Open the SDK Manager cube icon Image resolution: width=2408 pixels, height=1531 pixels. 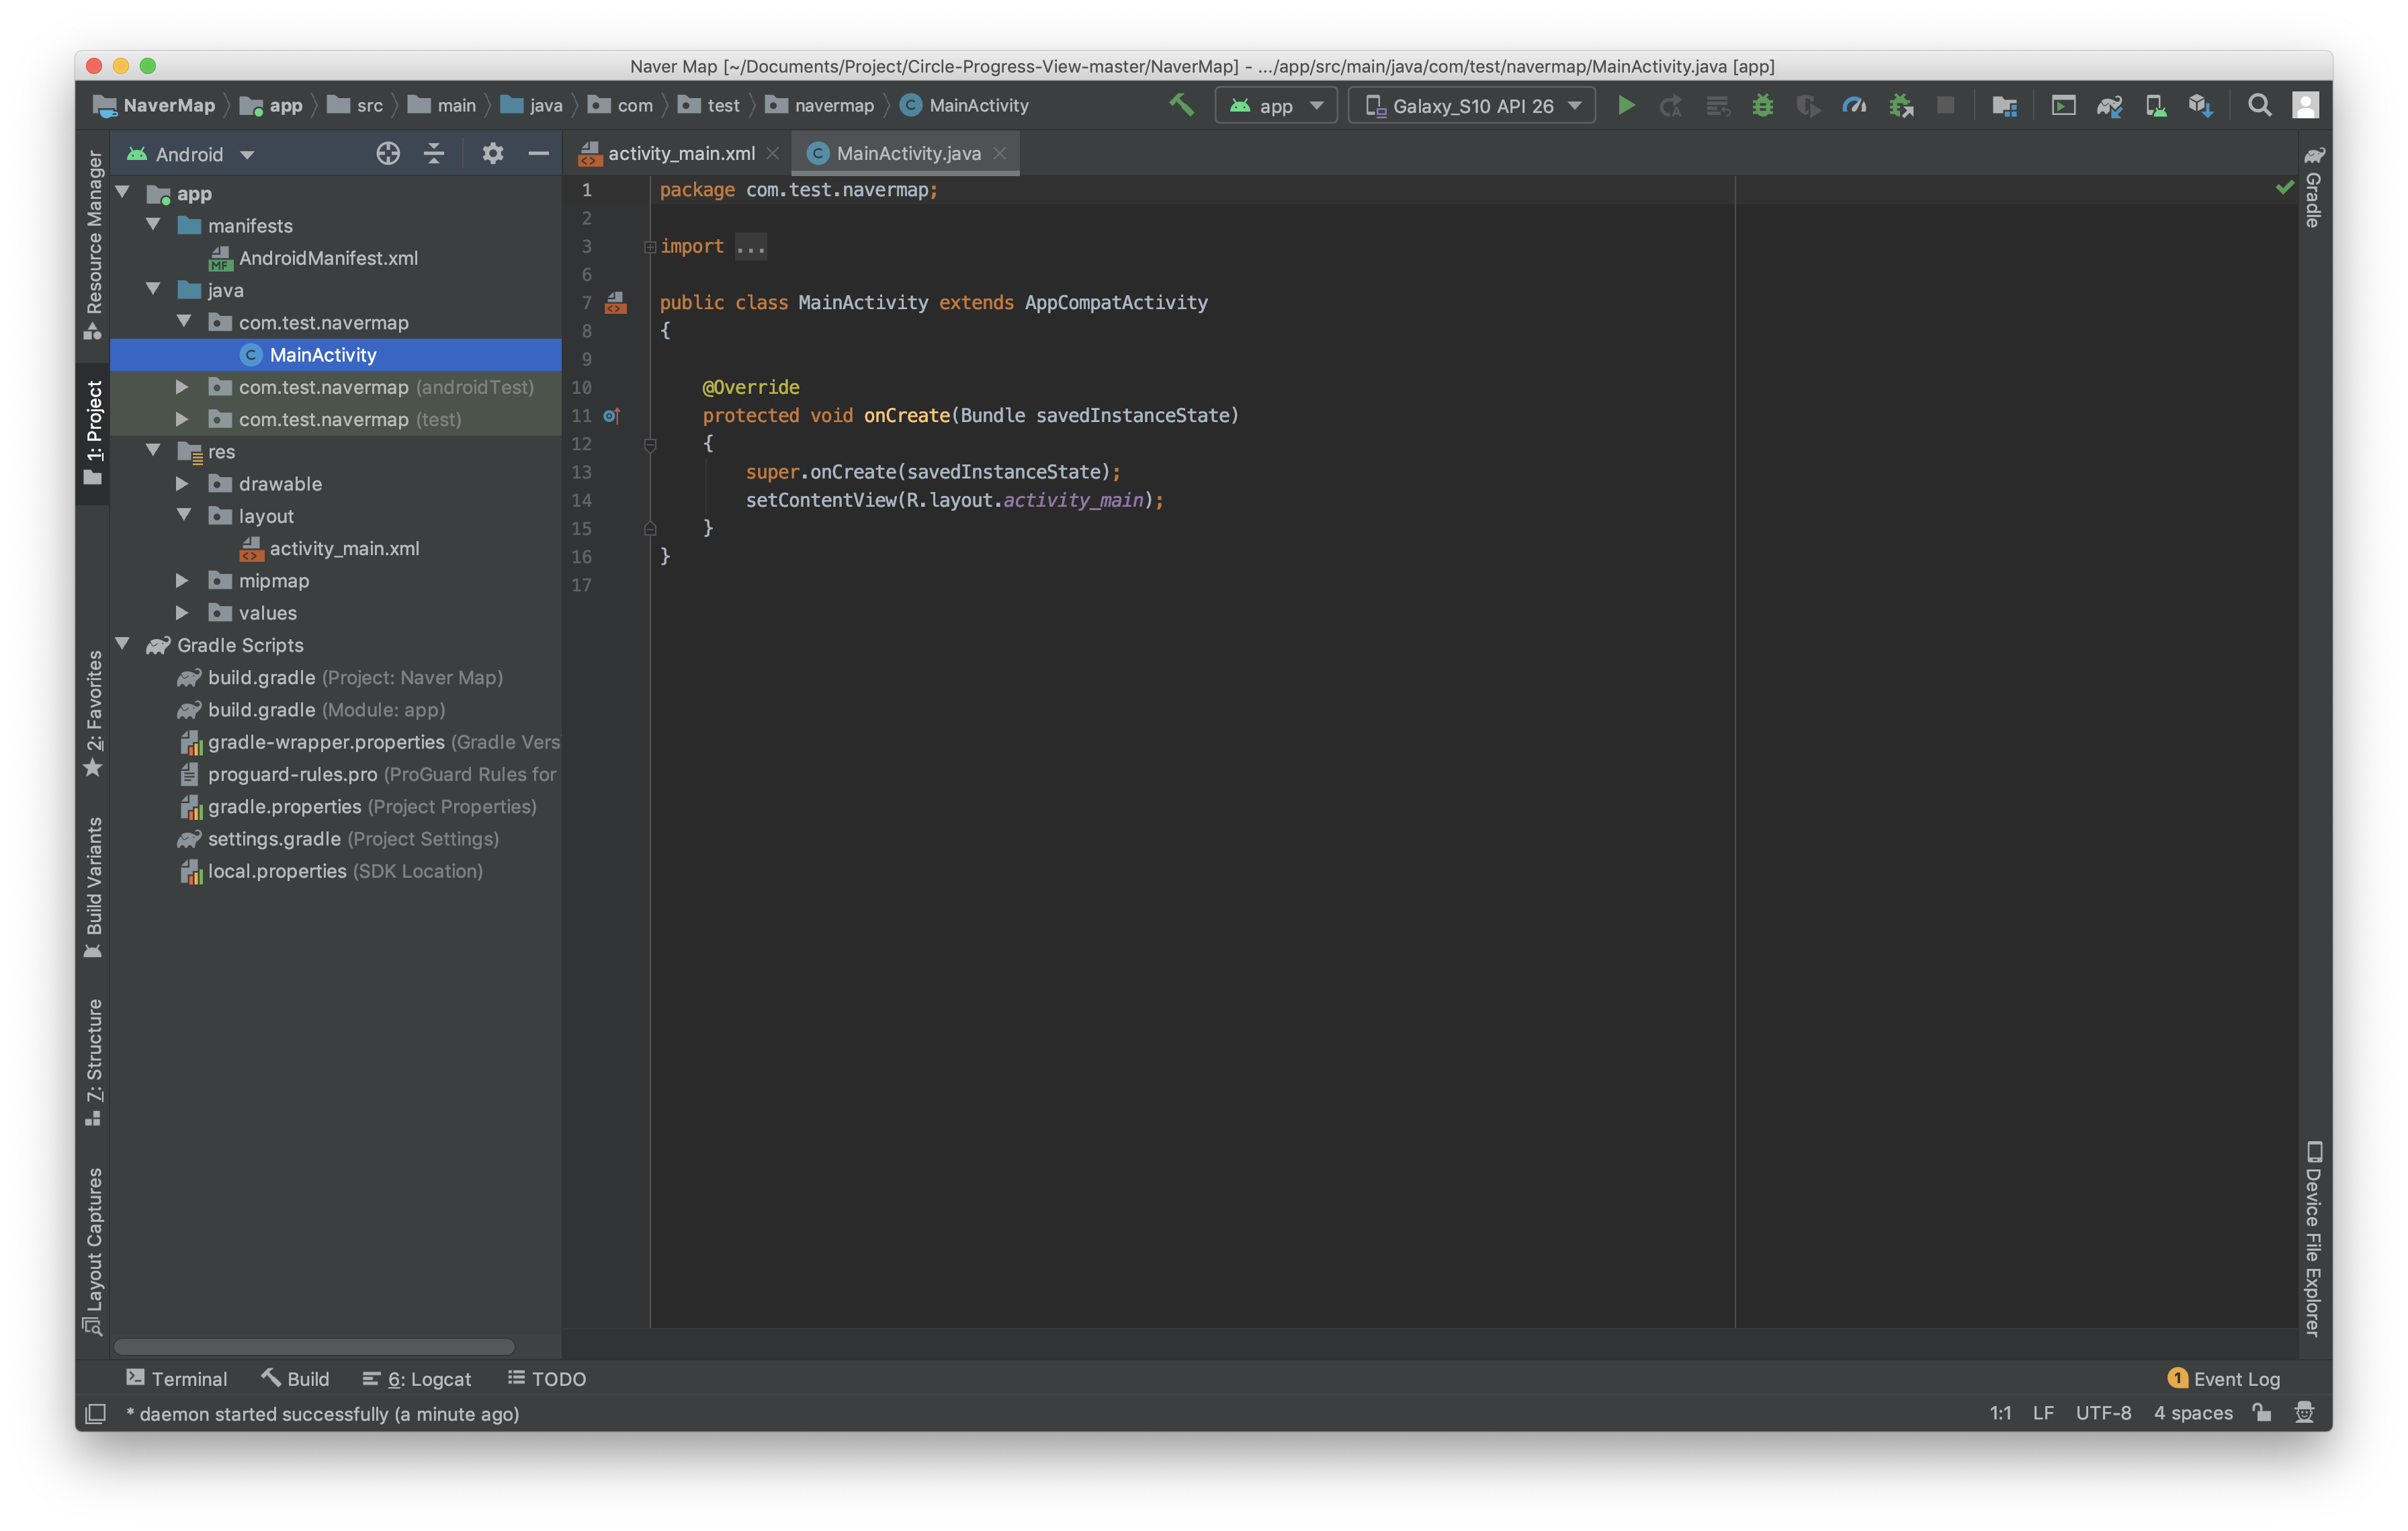click(x=2200, y=105)
